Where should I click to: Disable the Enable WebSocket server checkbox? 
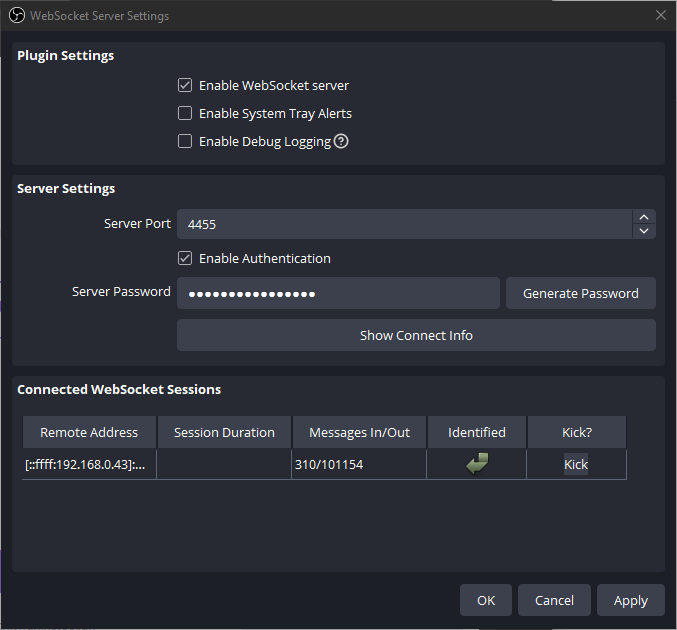[185, 86]
